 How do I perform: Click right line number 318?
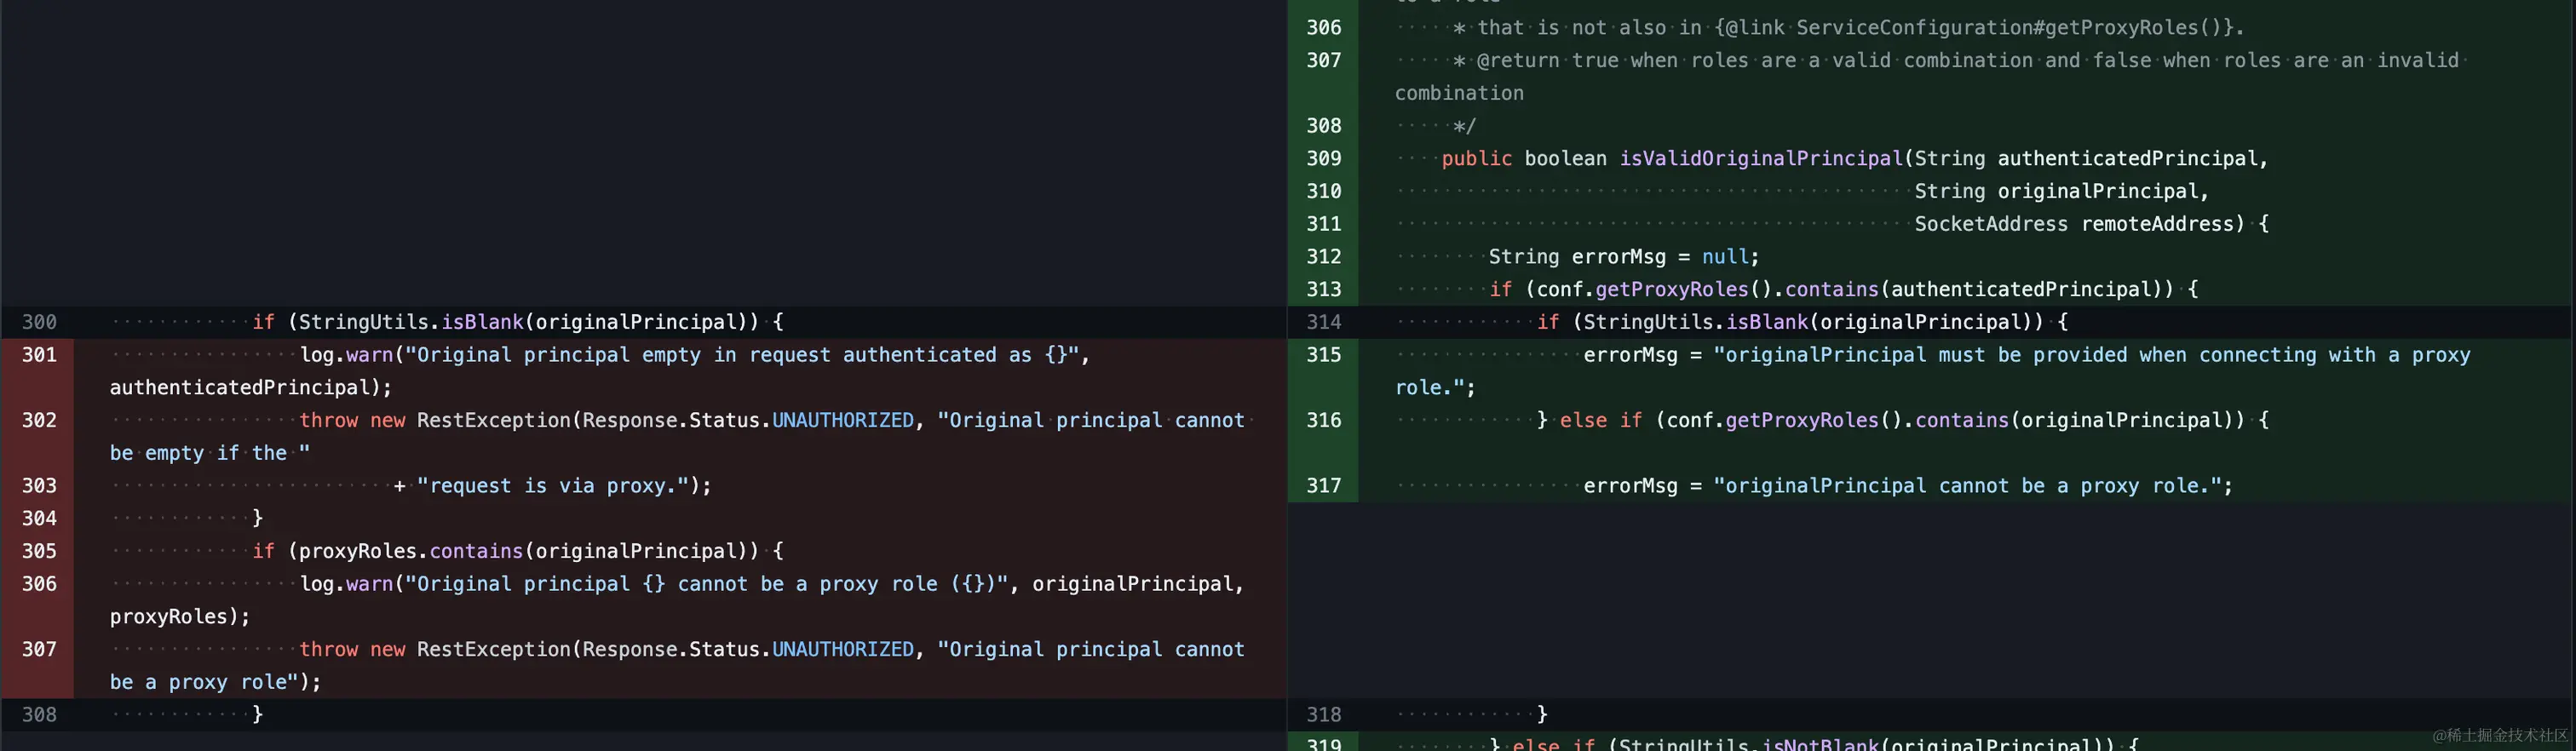(1323, 715)
